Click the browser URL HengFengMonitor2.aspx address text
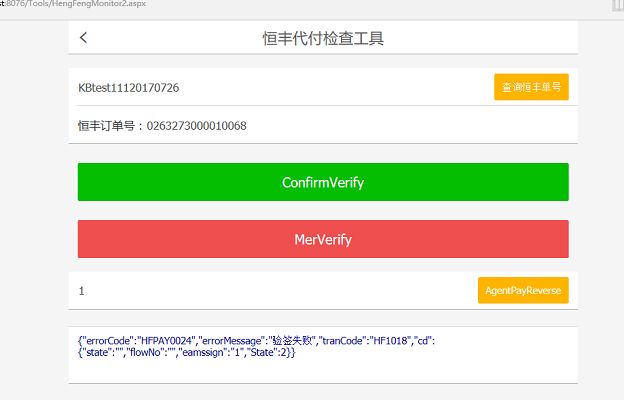The image size is (624, 400). pyautogui.click(x=73, y=4)
